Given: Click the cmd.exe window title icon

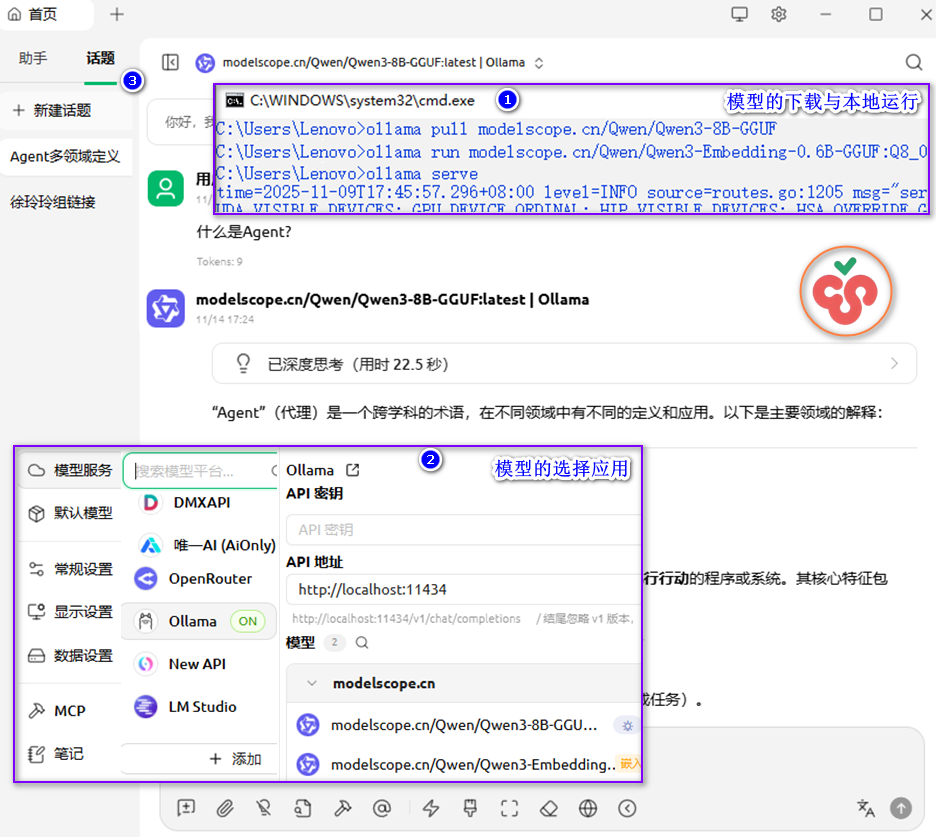Looking at the screenshot, I should [235, 101].
